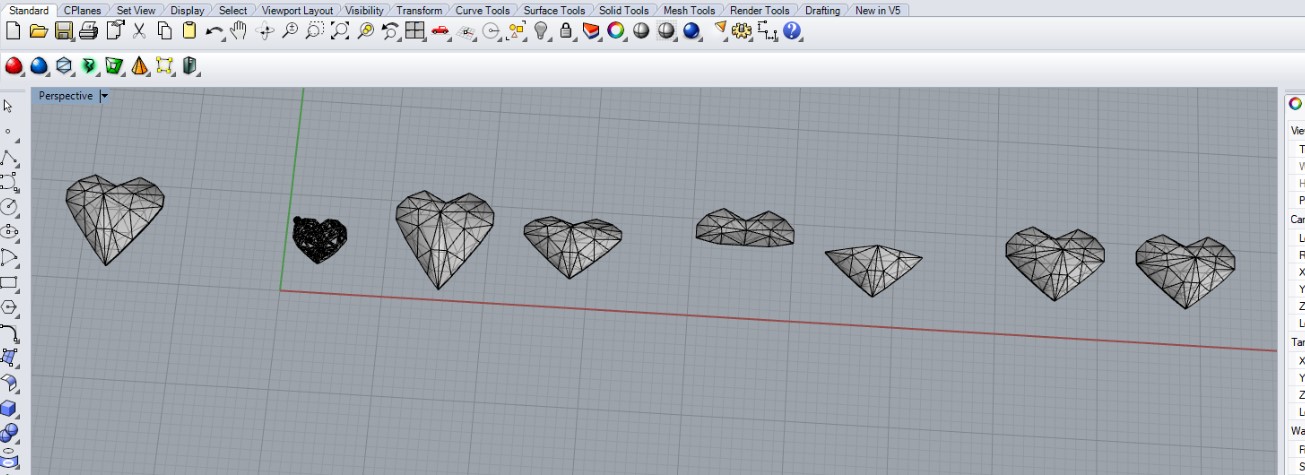Open the Select toolbar tab
Screen dimensions: 1305x475
[233, 10]
